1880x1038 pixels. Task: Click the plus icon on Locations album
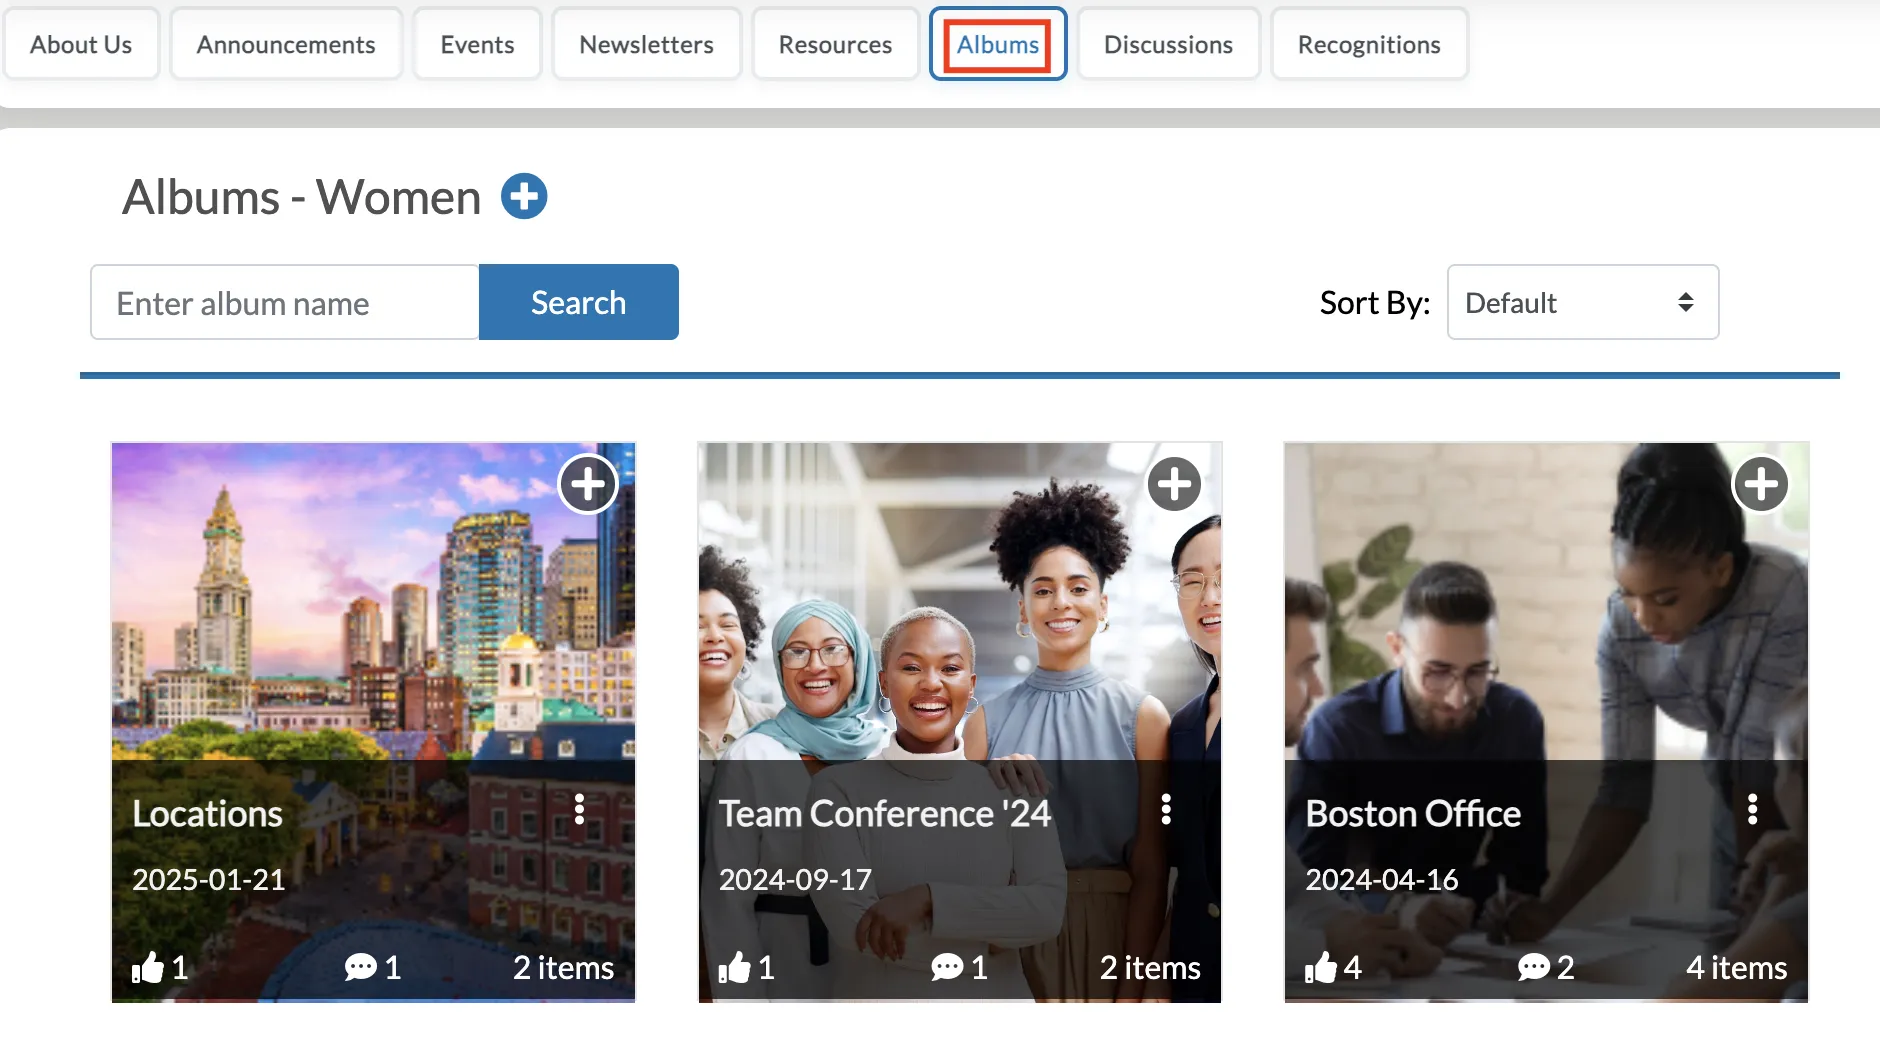click(588, 485)
